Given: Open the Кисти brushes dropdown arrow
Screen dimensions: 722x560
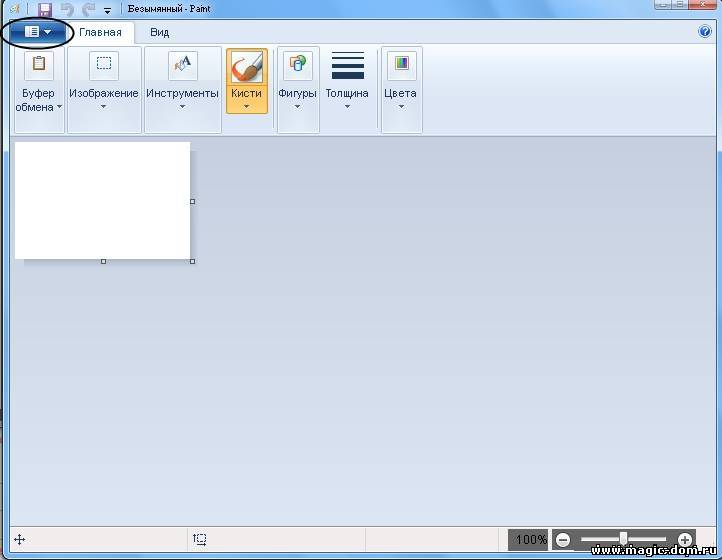Looking at the screenshot, I should coord(246,107).
